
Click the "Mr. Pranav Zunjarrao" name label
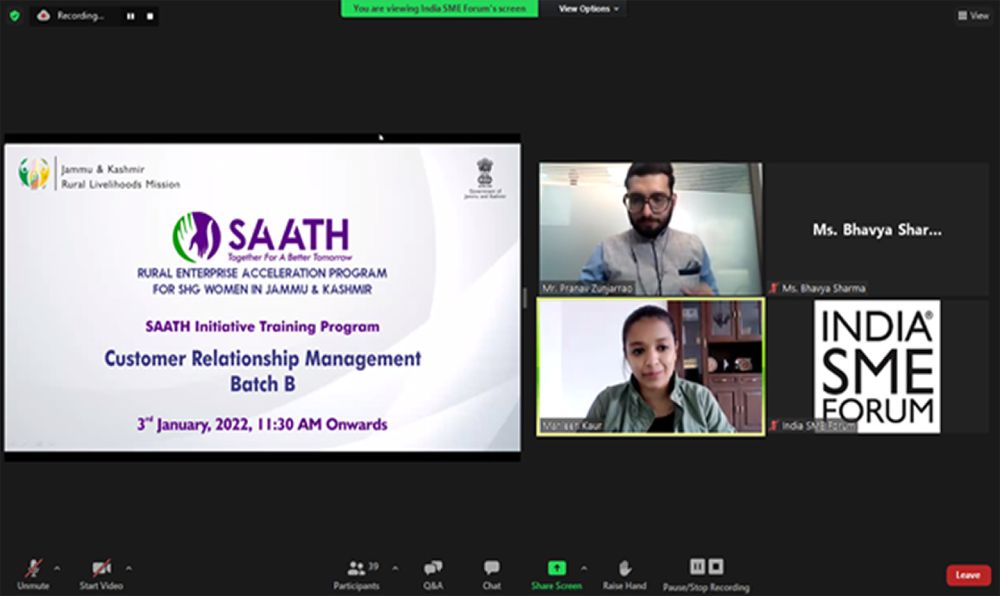[587, 289]
